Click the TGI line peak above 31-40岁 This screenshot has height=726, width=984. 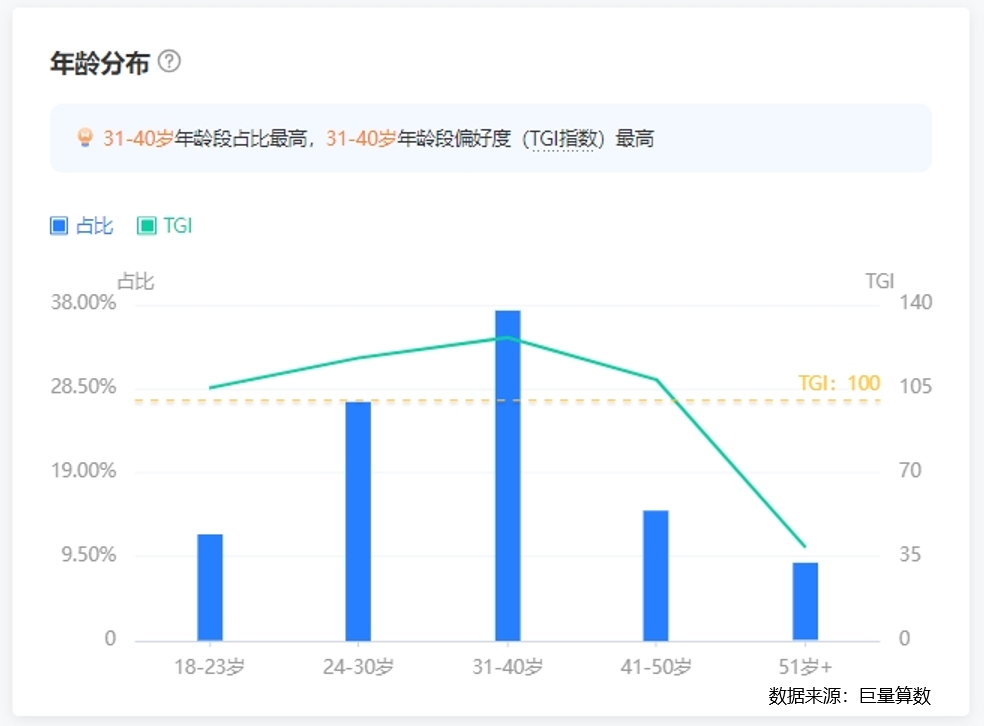(508, 338)
